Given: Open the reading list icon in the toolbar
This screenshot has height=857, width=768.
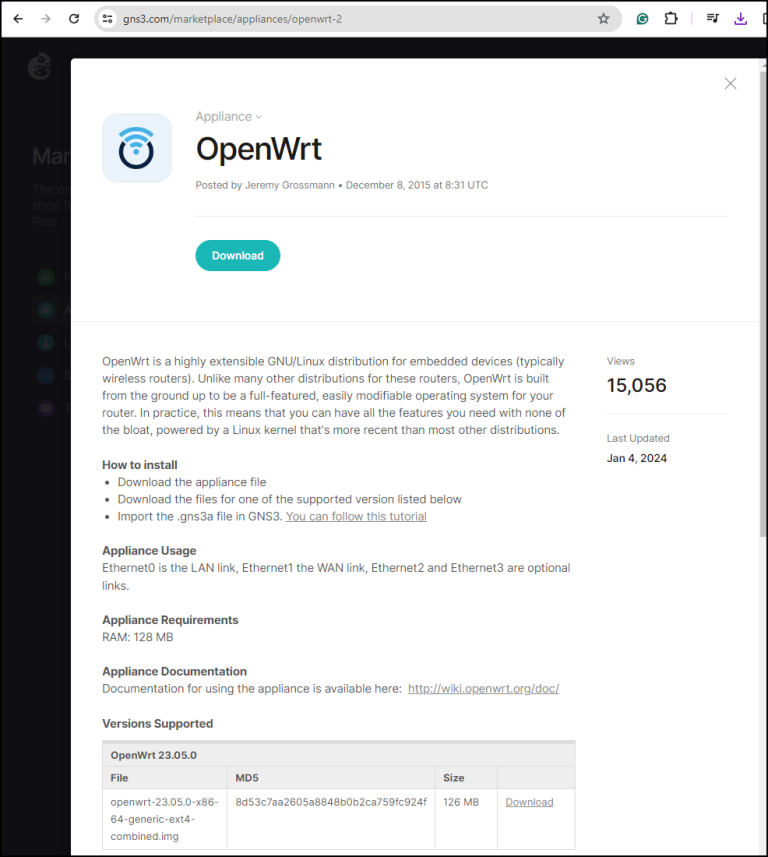Looking at the screenshot, I should pyautogui.click(x=712, y=19).
